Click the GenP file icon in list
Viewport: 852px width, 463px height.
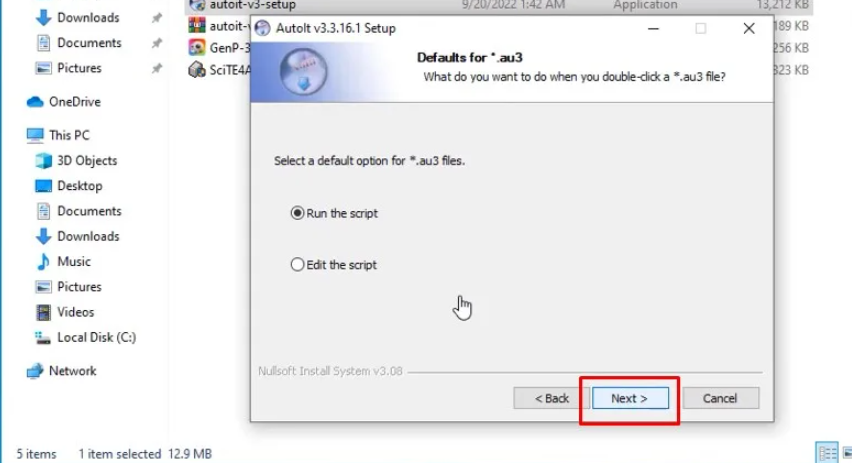(197, 48)
